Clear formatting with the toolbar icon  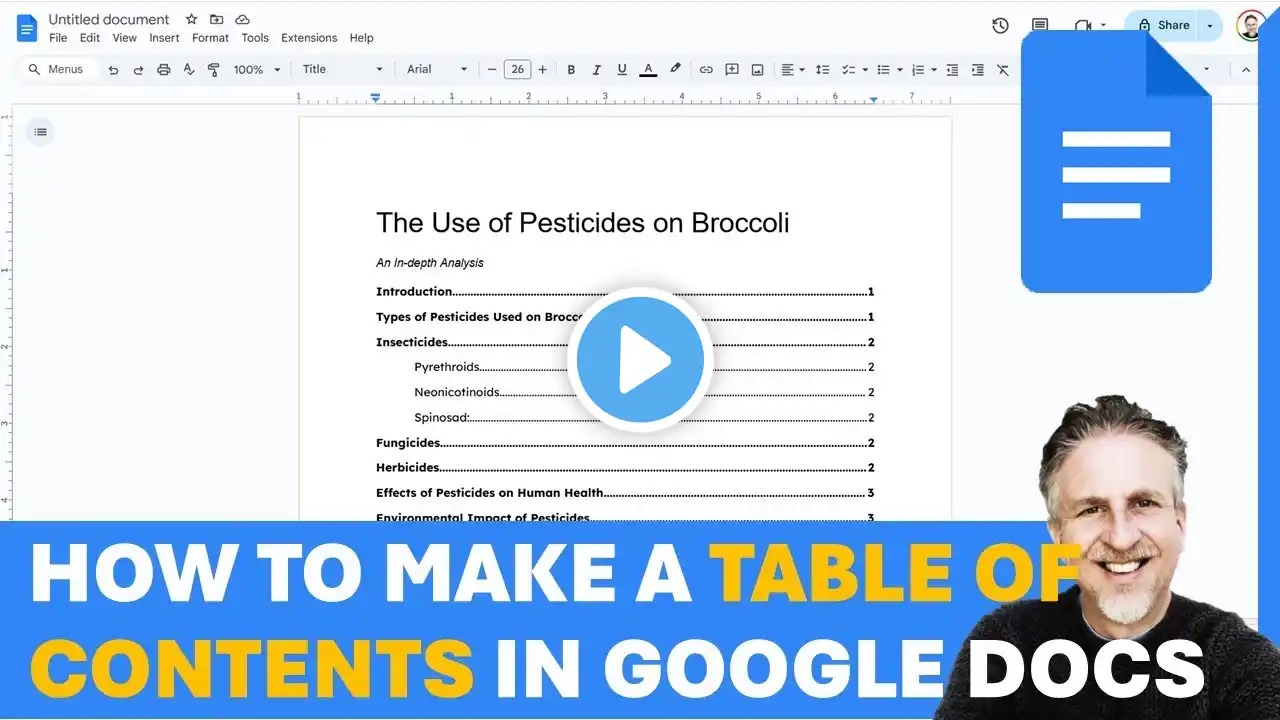click(1003, 70)
